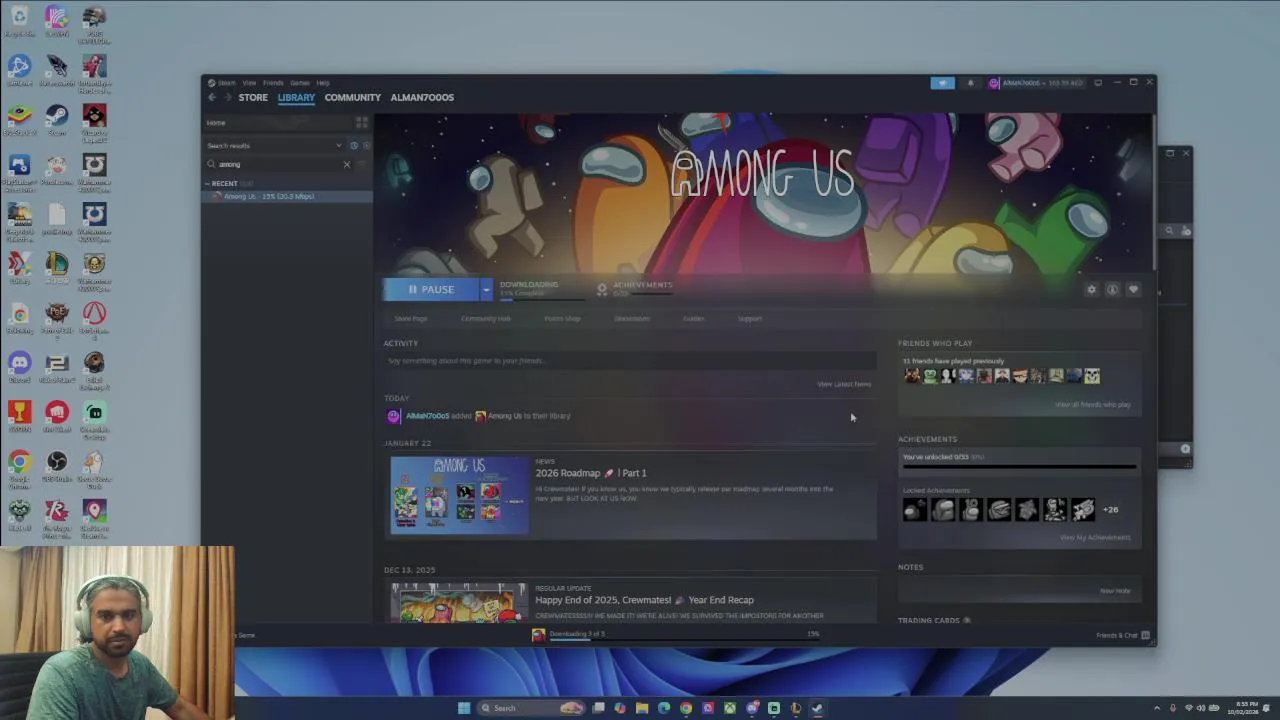Viewport: 1280px width, 720px height.
Task: Open File Explorer from the taskbar
Action: click(642, 708)
